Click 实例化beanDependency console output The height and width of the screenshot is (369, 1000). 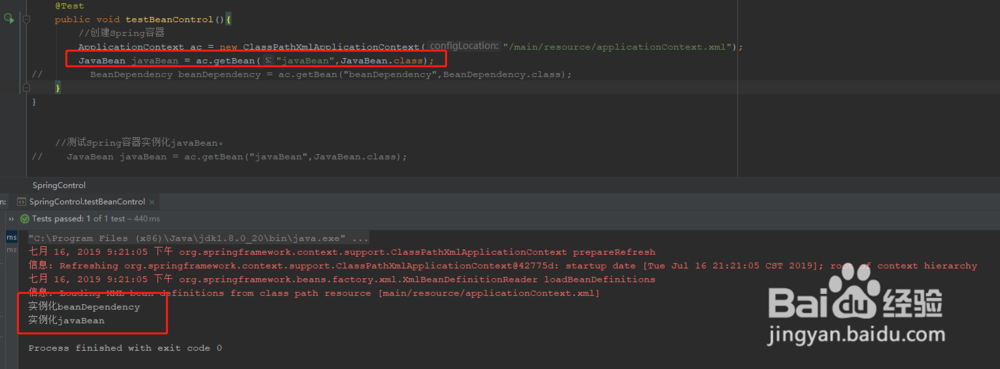pyautogui.click(x=84, y=307)
